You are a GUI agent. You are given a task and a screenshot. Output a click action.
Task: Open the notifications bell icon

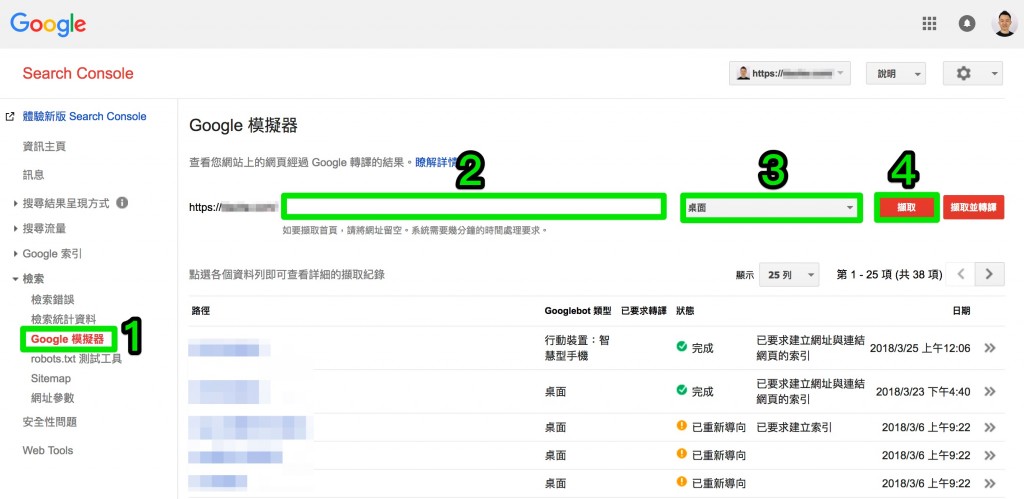[967, 24]
